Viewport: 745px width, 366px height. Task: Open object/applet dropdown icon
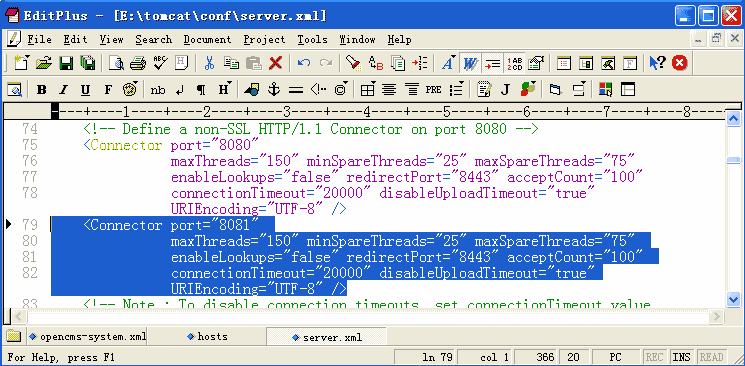click(x=528, y=89)
